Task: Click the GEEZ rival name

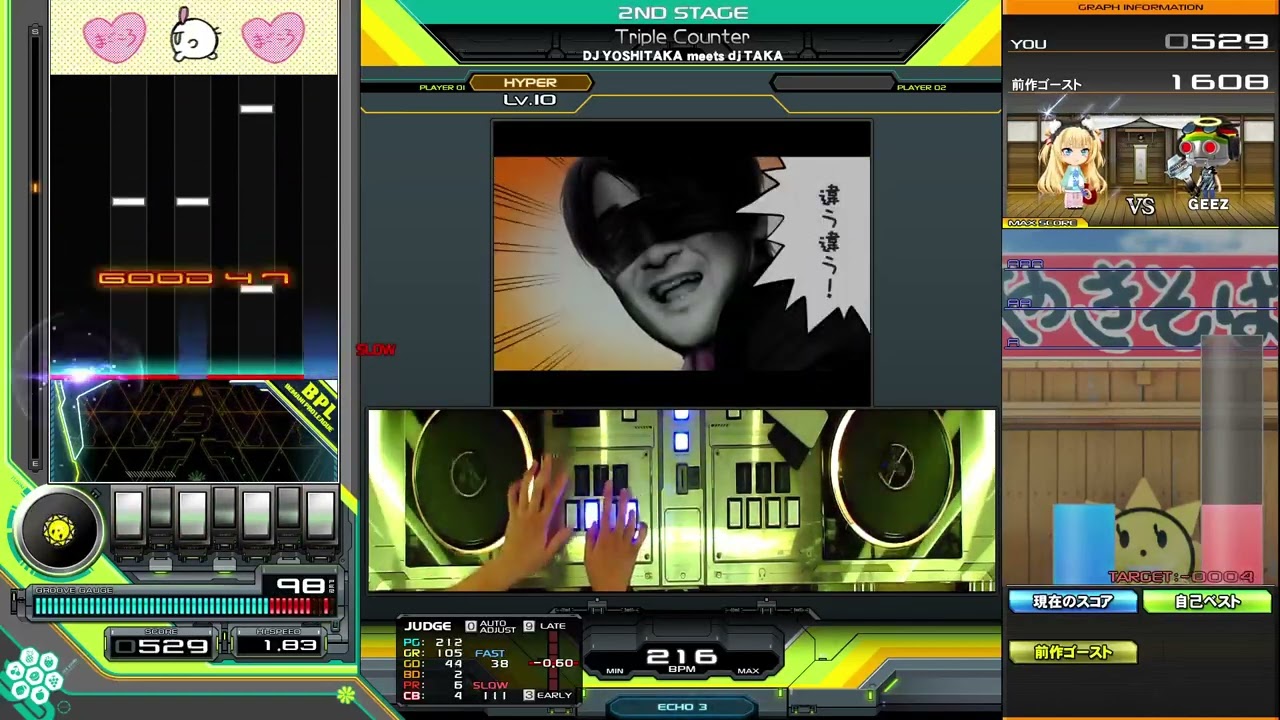Action: point(1208,204)
